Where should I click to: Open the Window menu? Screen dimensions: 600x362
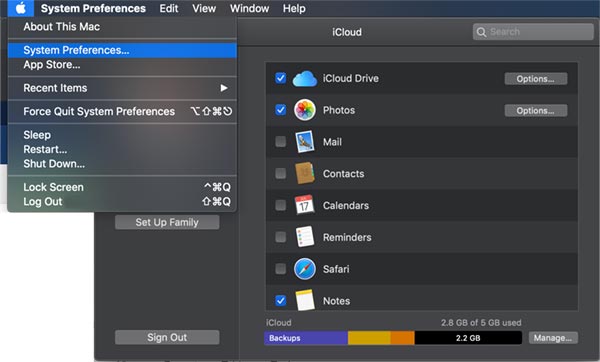(249, 8)
